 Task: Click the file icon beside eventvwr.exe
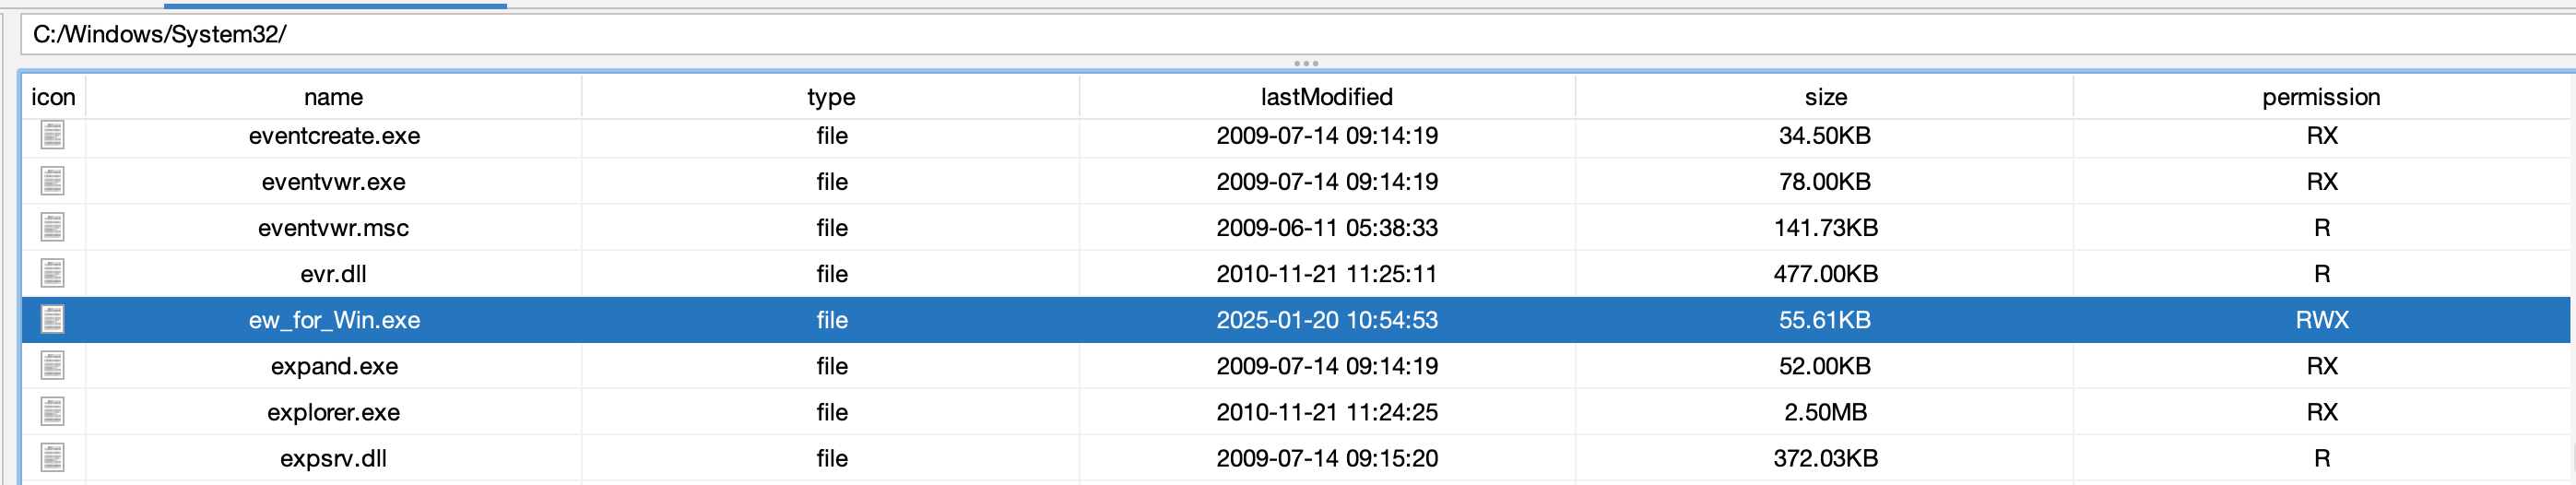click(52, 181)
